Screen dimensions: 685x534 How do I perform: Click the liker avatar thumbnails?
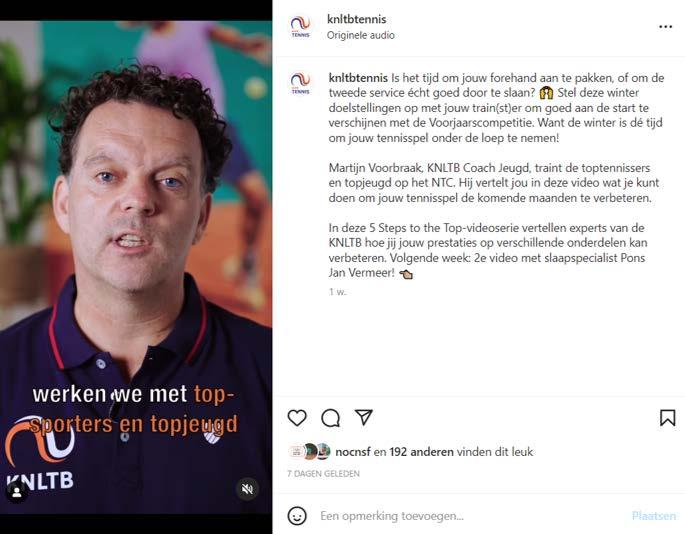click(310, 451)
